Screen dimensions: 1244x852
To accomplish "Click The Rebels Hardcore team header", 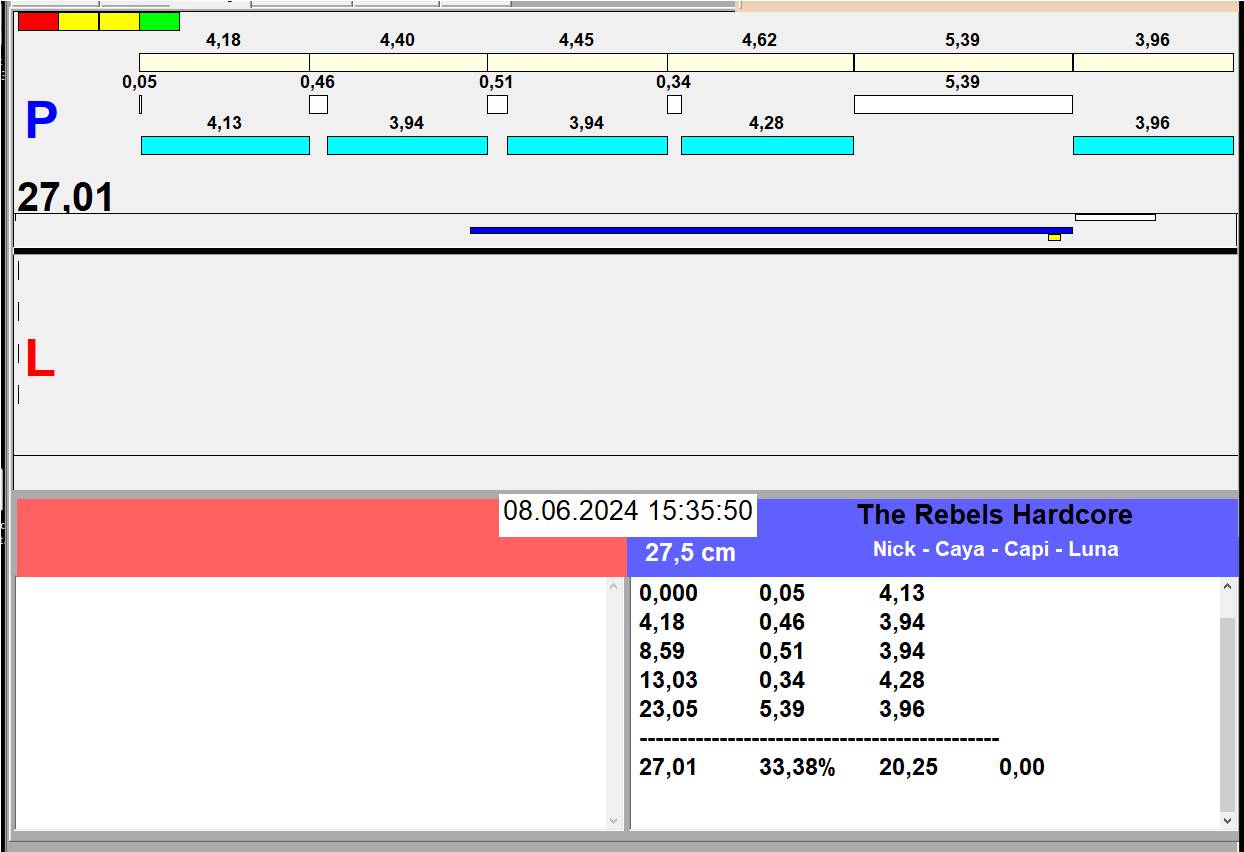I will pos(994,515).
